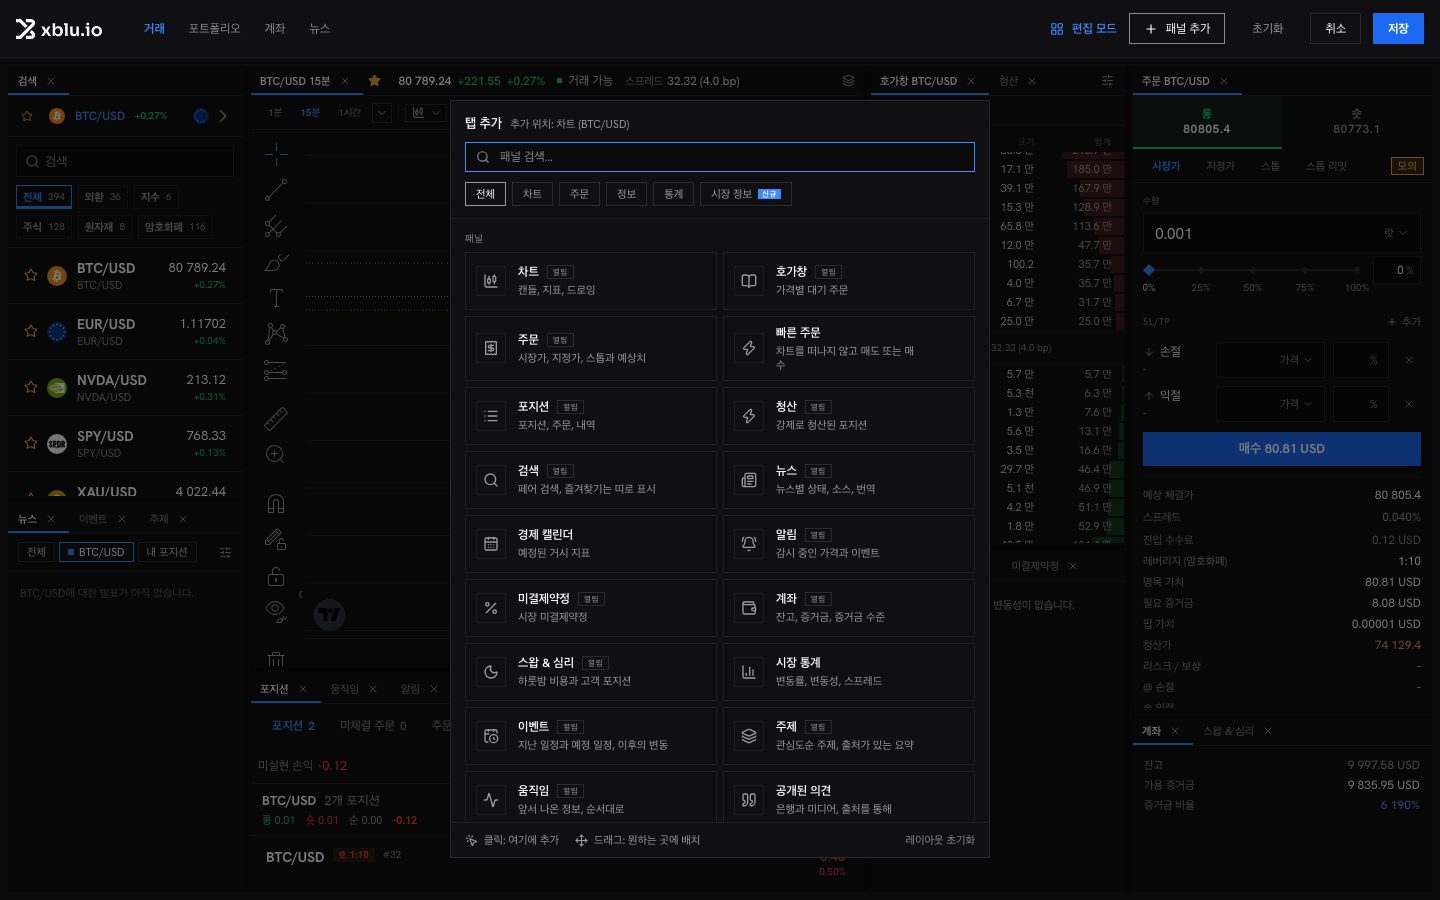Click the xblu.io logo

click(x=59, y=29)
